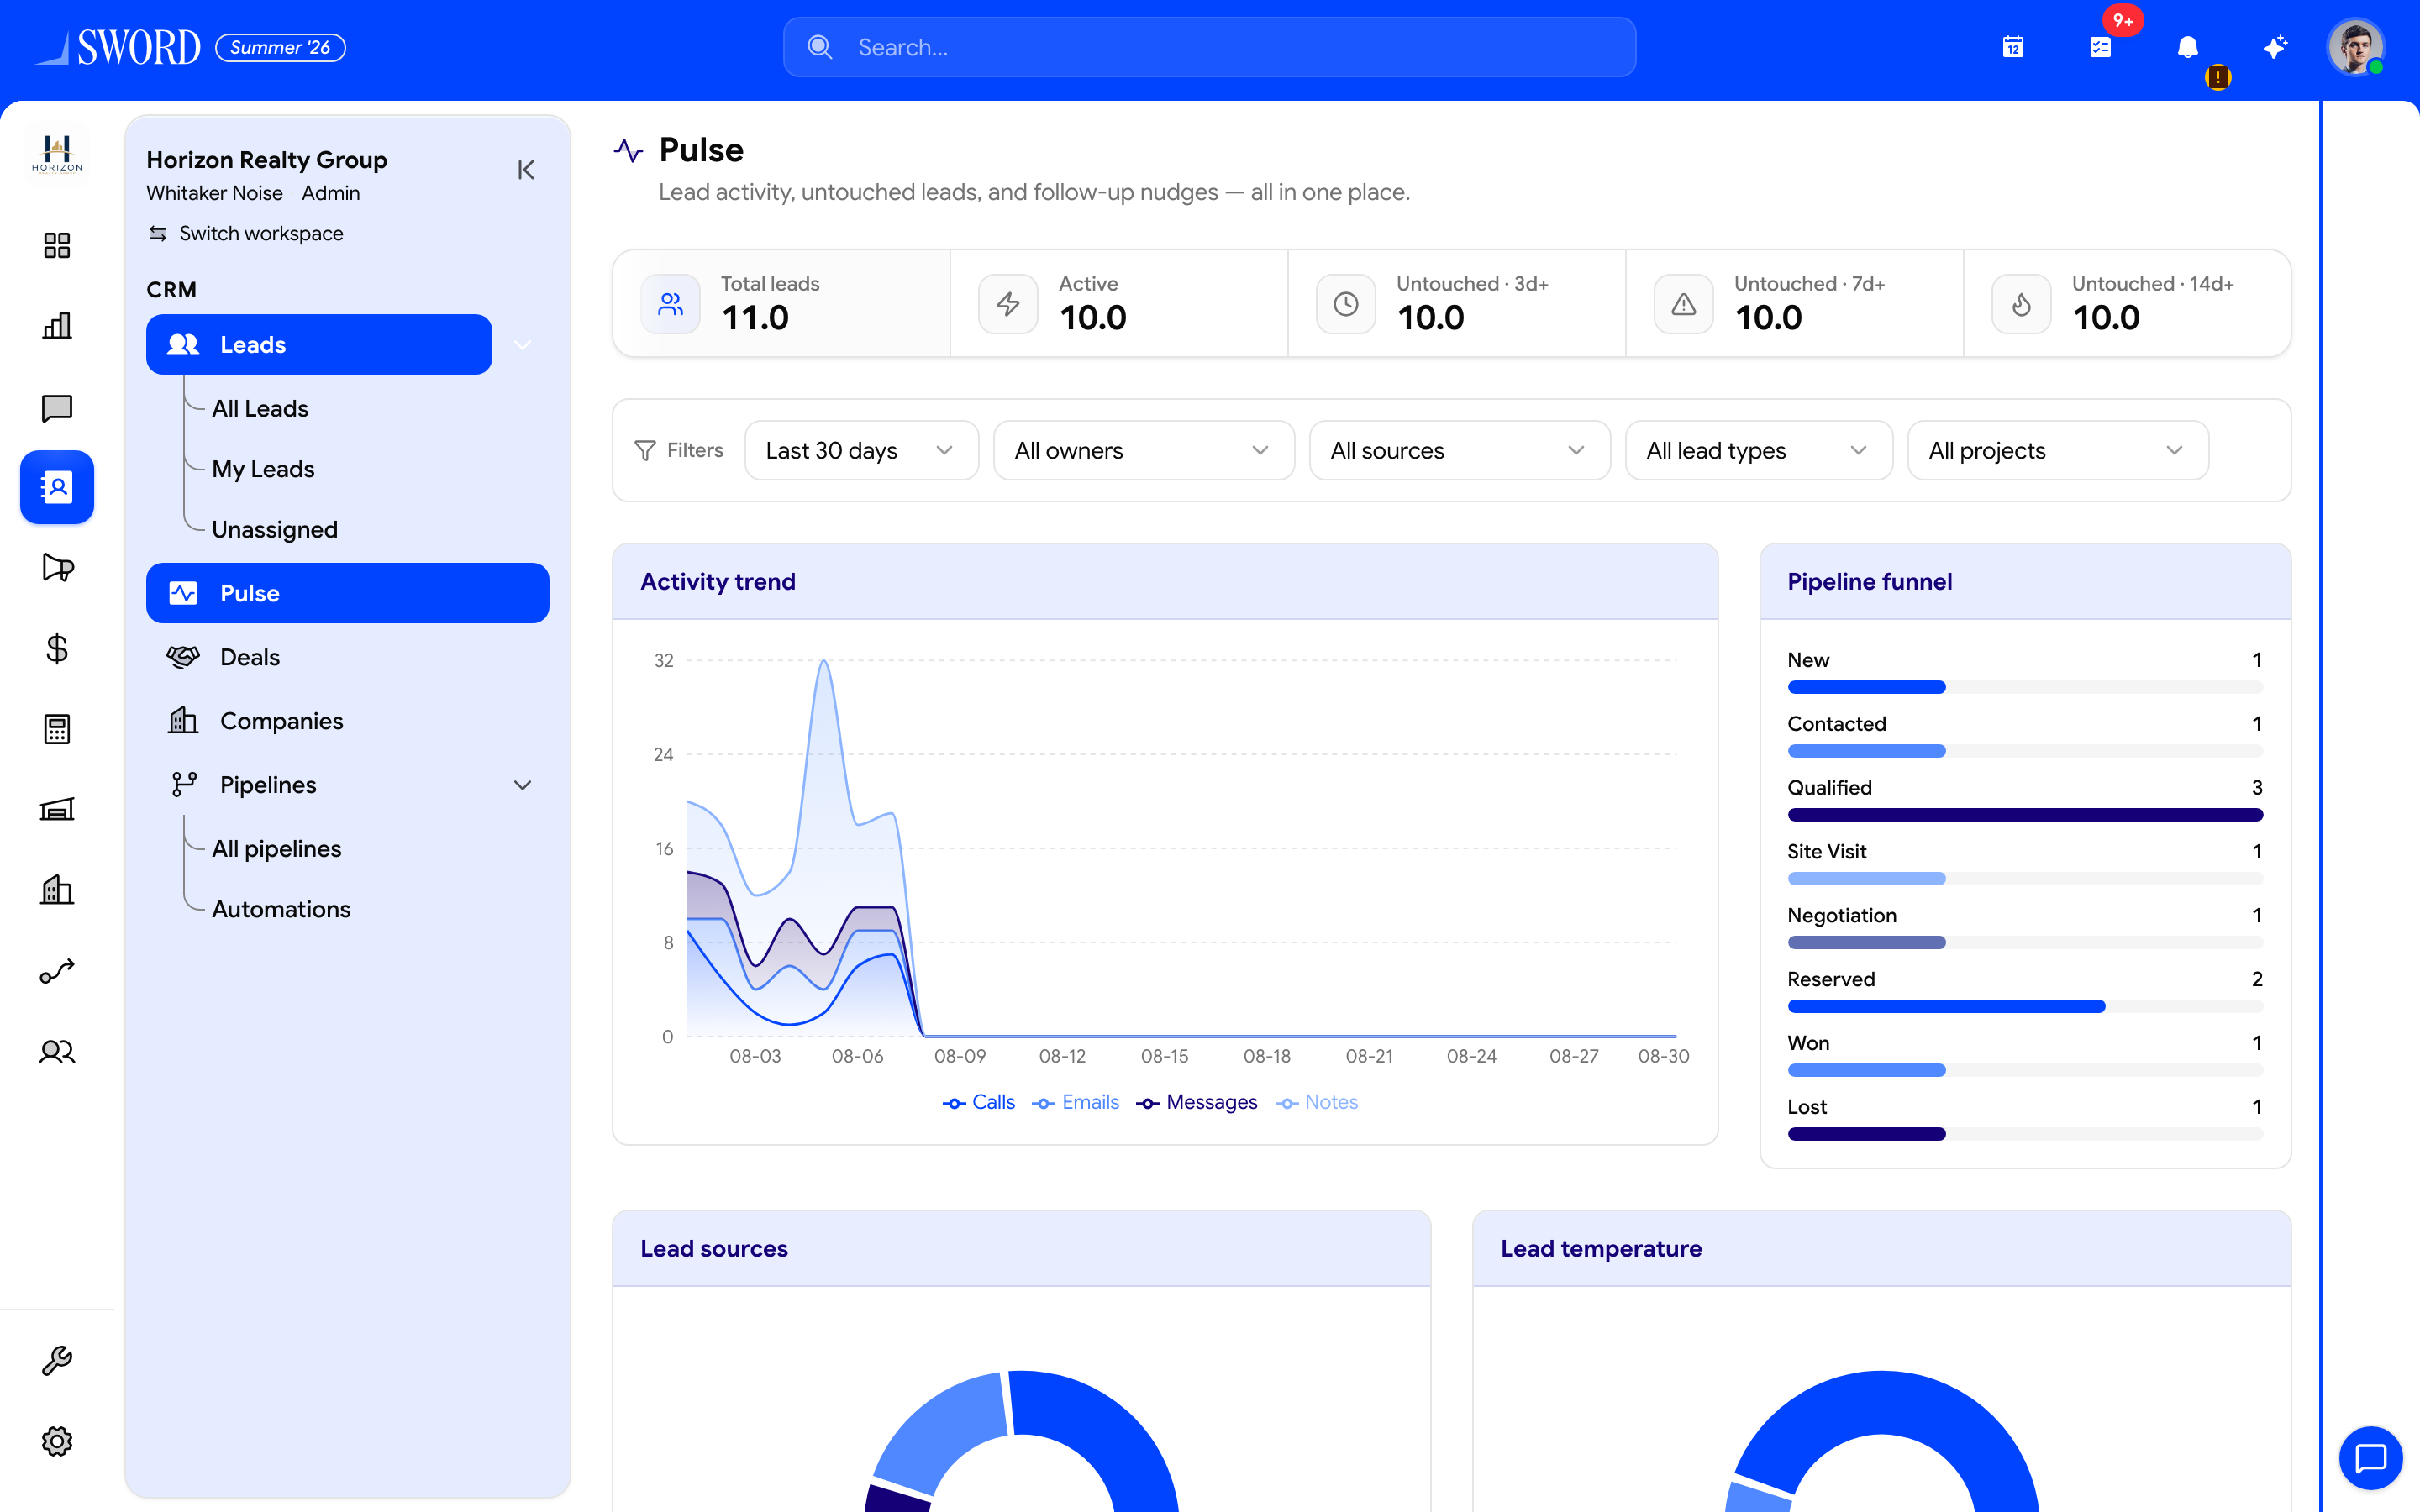
Task: Open the notifications bell
Action: coord(2188,47)
